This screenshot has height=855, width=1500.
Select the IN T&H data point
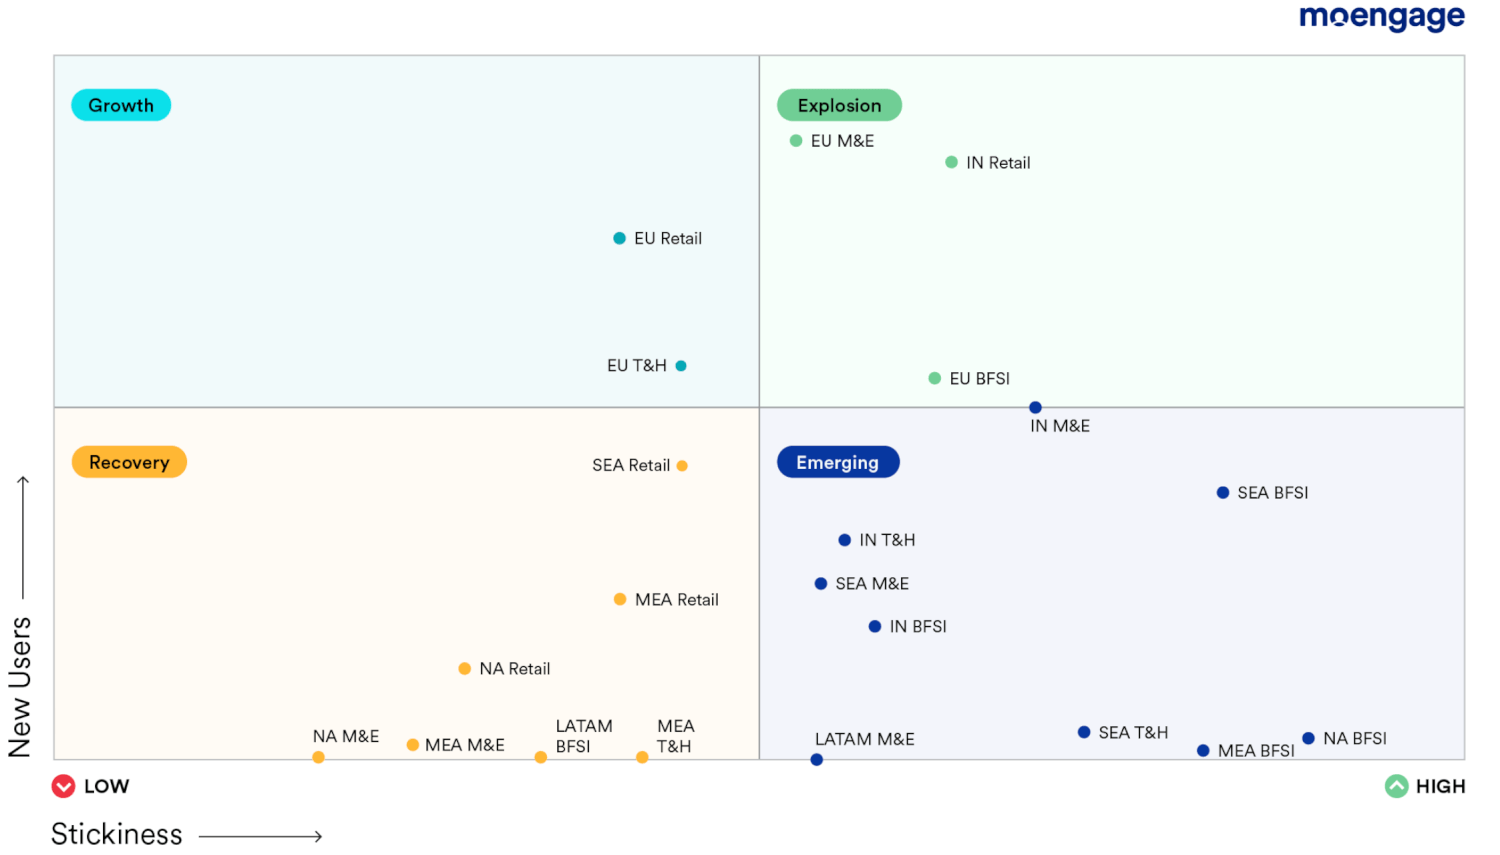tap(844, 539)
